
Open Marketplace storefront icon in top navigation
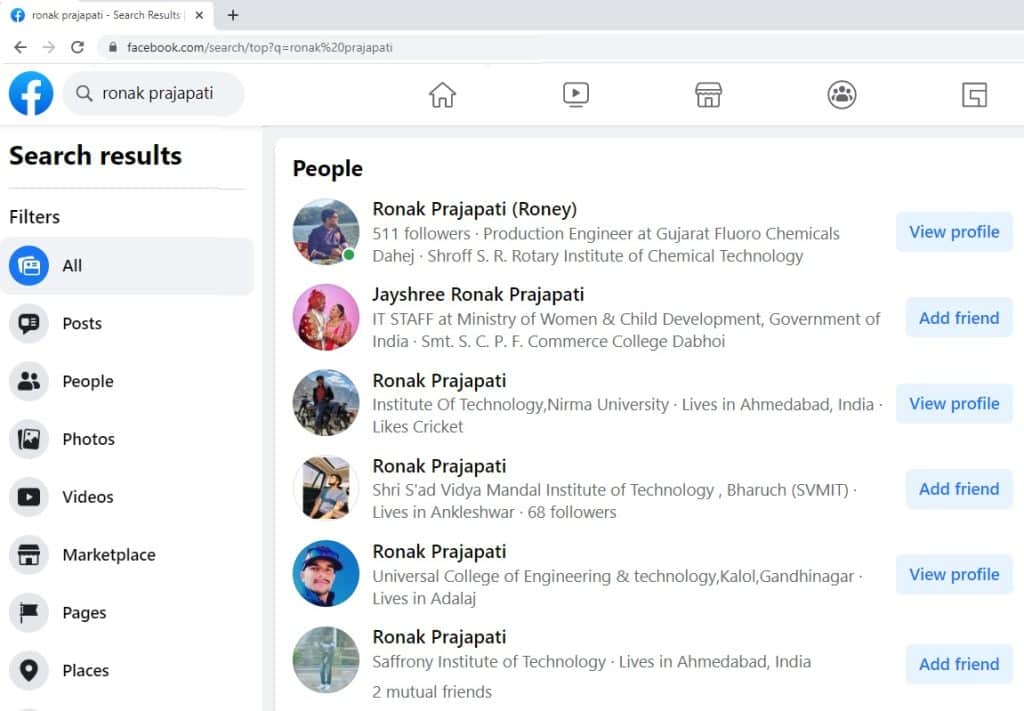[708, 94]
